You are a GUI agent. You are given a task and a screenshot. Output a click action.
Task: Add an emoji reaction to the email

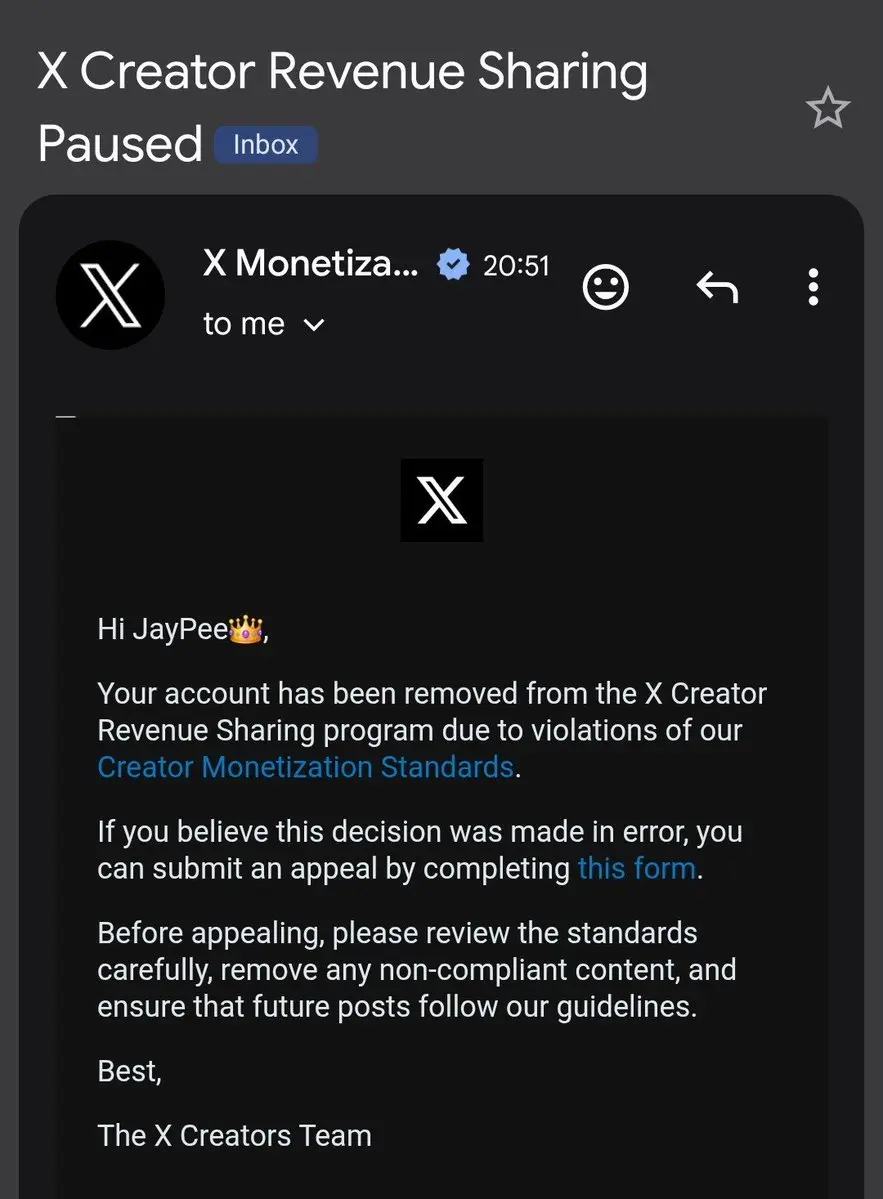coord(605,288)
